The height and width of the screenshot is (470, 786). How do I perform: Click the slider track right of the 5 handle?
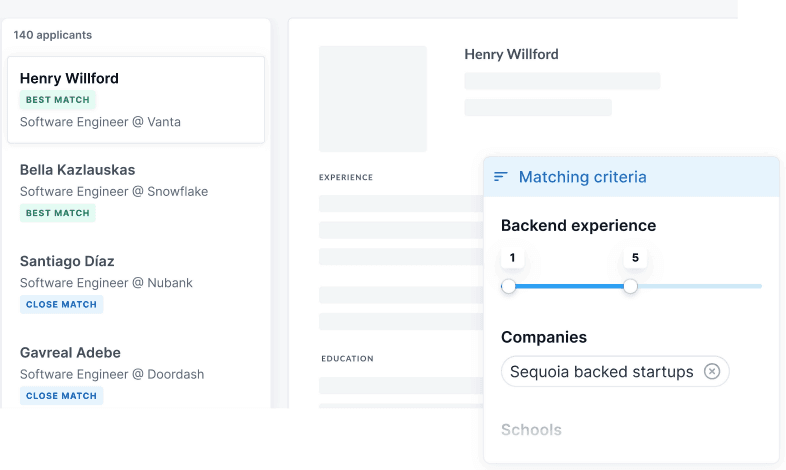pyautogui.click(x=700, y=286)
